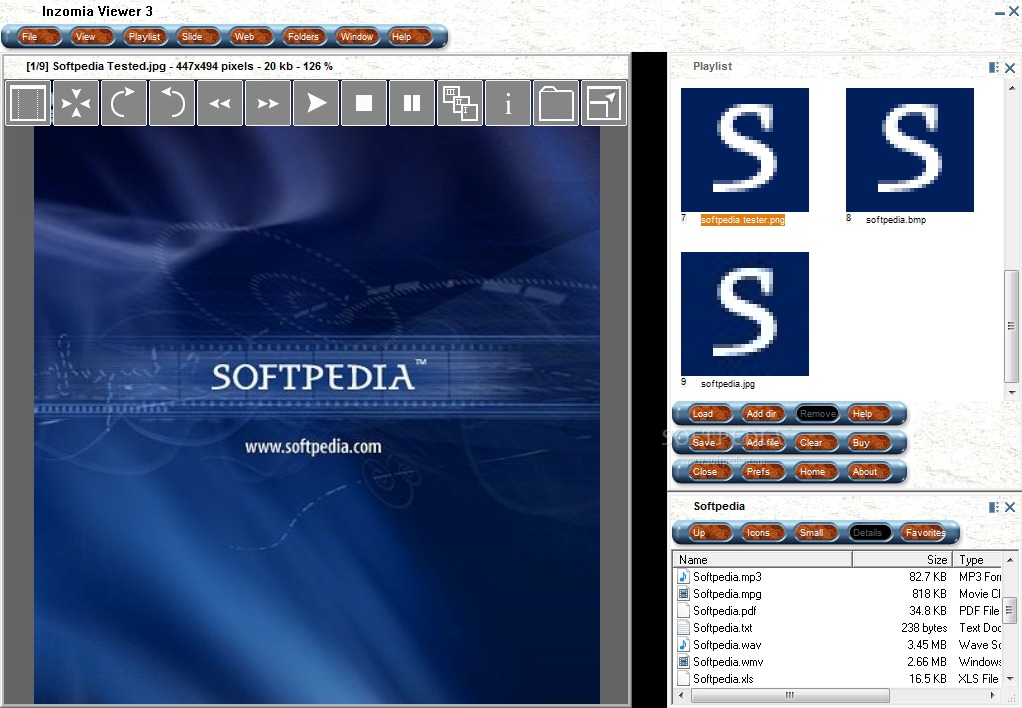Switch folder view to Icons
The width and height of the screenshot is (1022, 708).
763,532
